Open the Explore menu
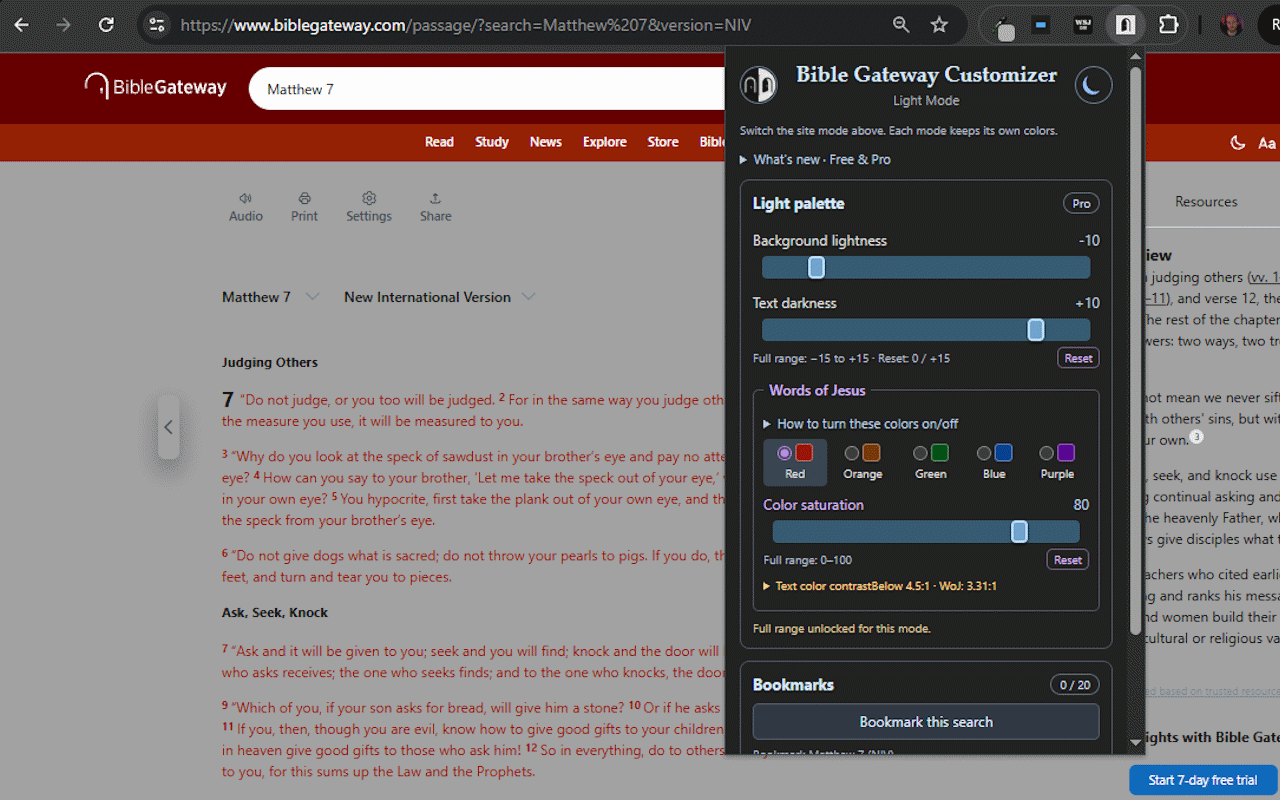 coord(605,142)
